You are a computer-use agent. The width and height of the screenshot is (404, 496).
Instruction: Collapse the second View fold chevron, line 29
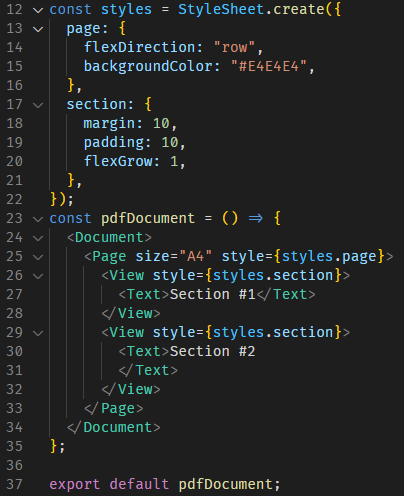coord(38,333)
